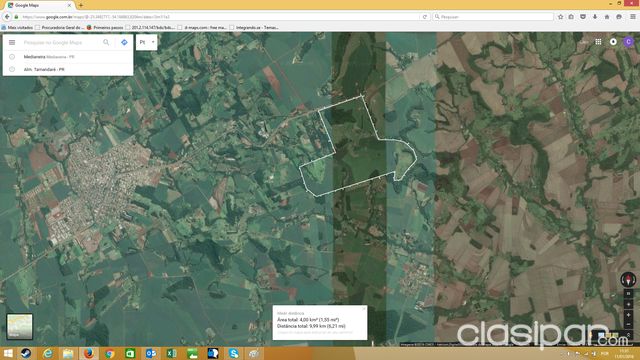The image size is (640, 360).
Task: Click the Firefox Pesquisar search field
Action: (493, 17)
